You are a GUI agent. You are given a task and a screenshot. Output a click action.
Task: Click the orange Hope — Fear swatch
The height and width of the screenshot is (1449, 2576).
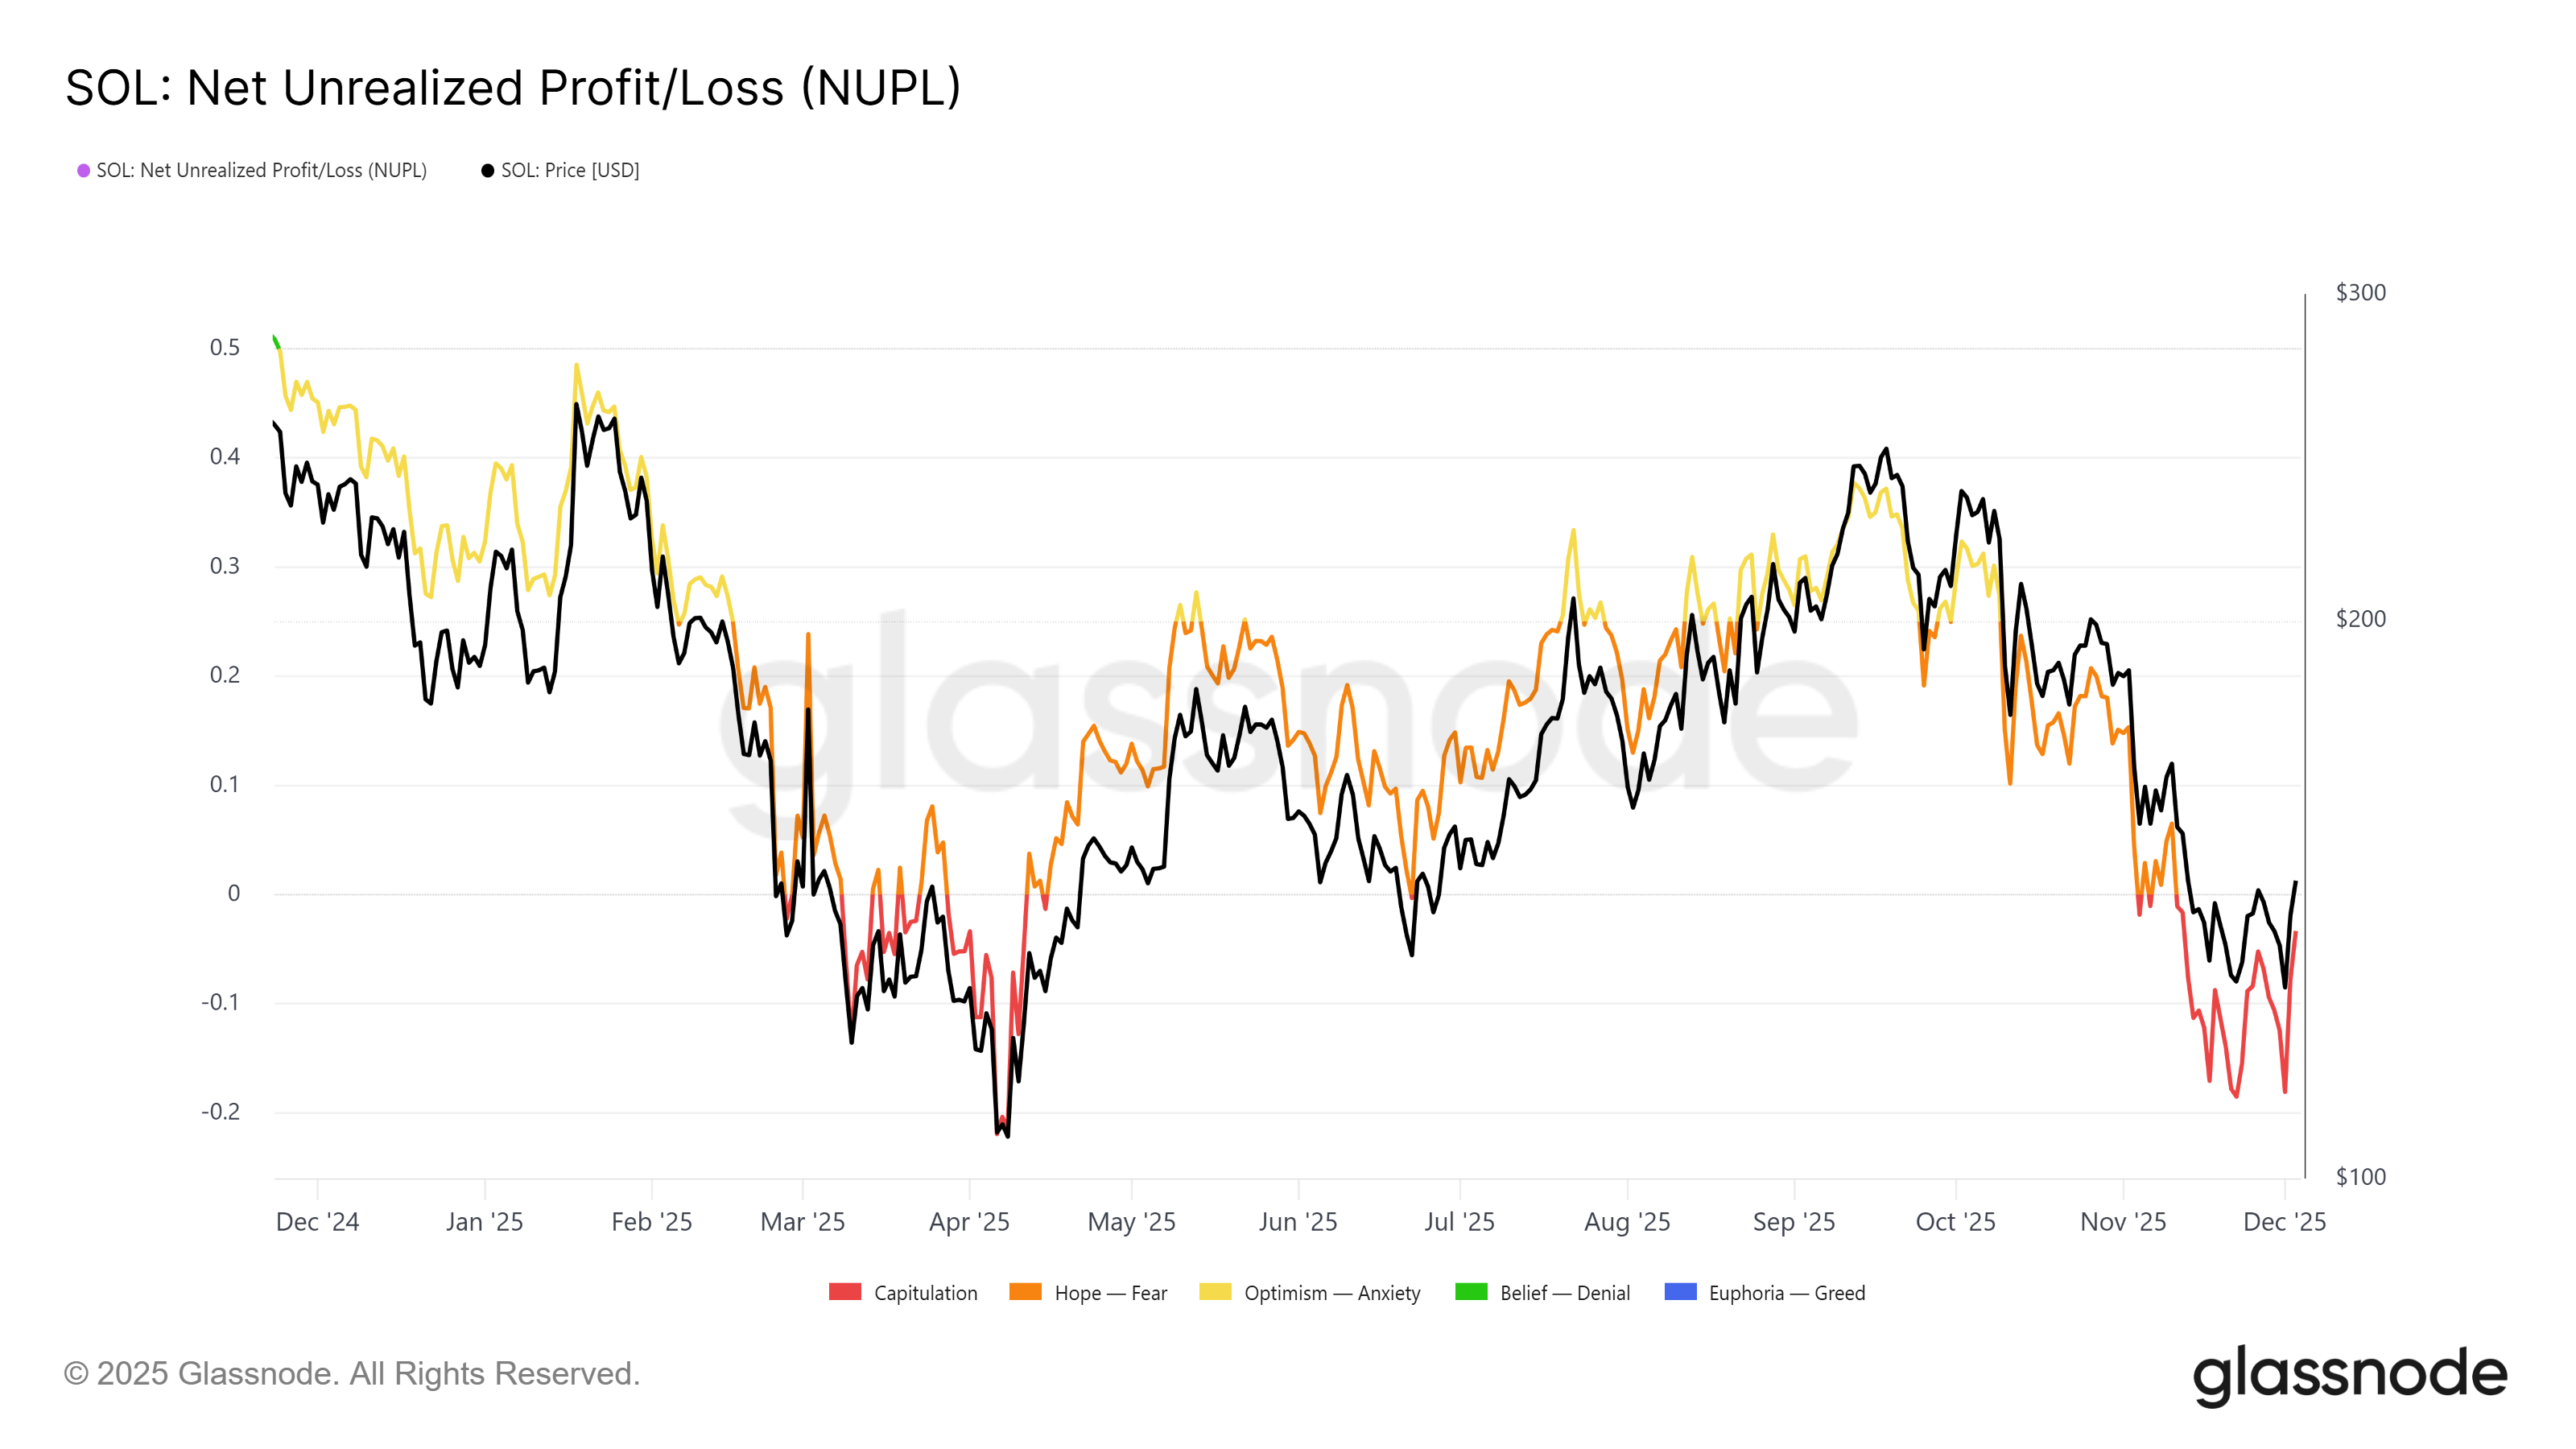[1025, 1292]
